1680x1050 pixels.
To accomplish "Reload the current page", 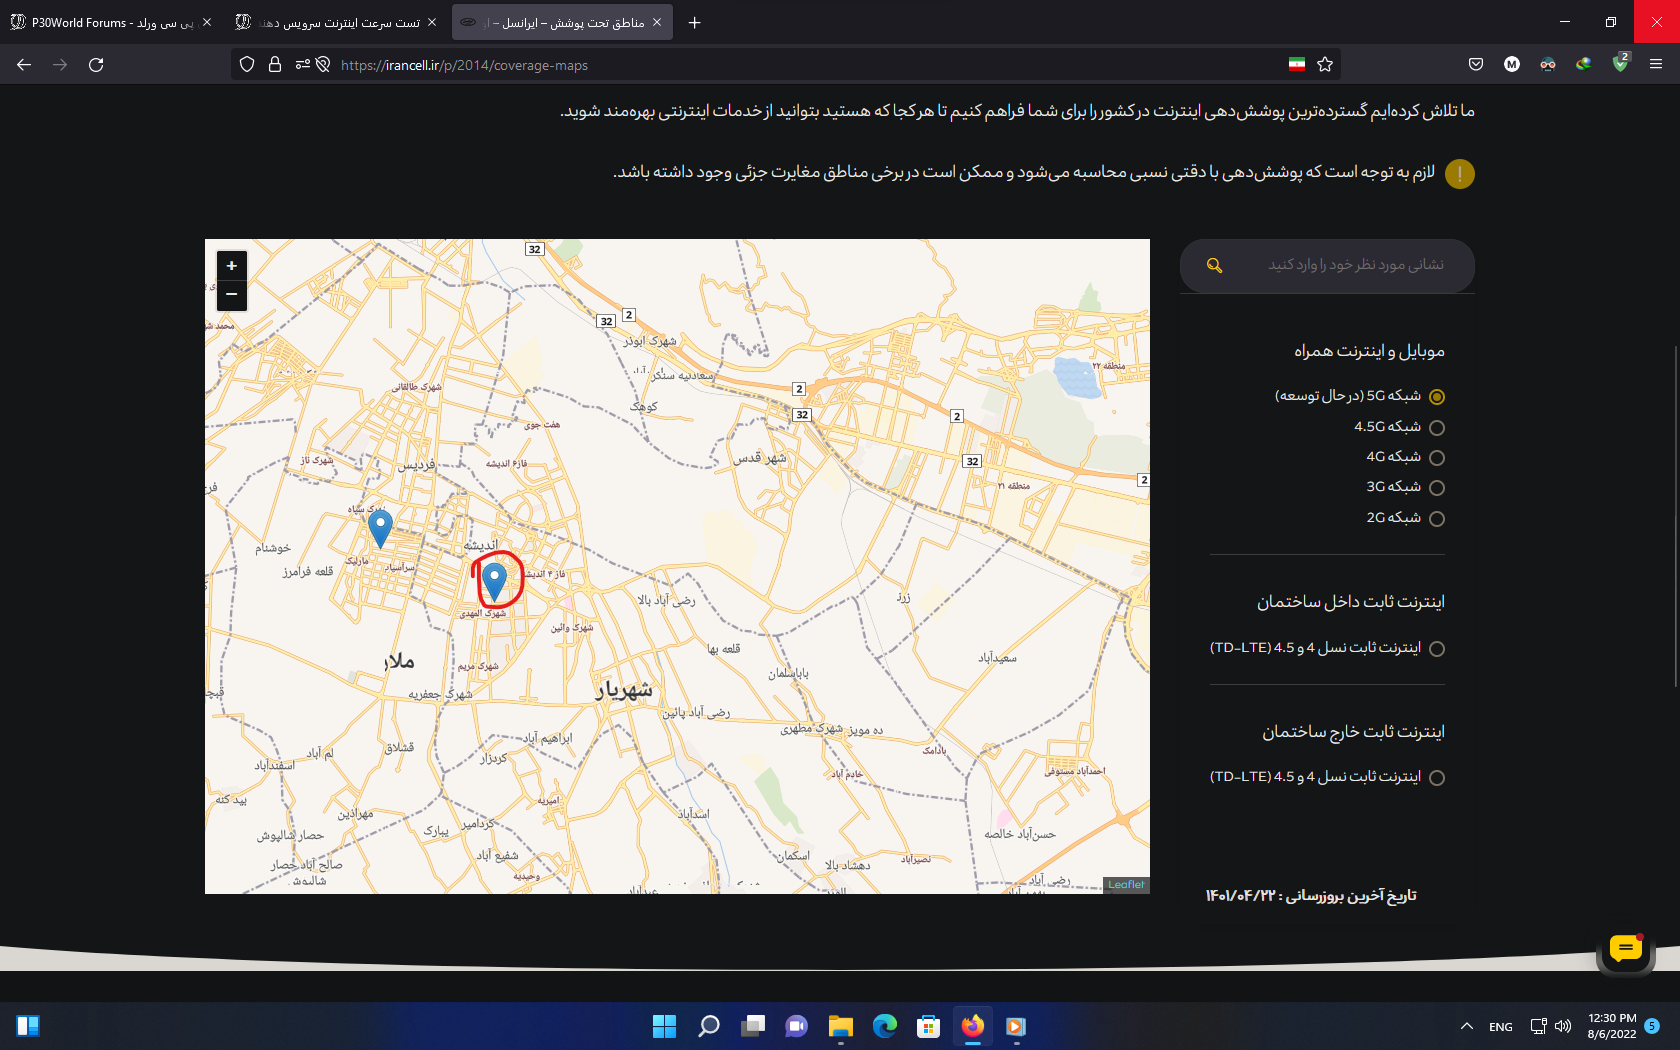I will [x=96, y=64].
